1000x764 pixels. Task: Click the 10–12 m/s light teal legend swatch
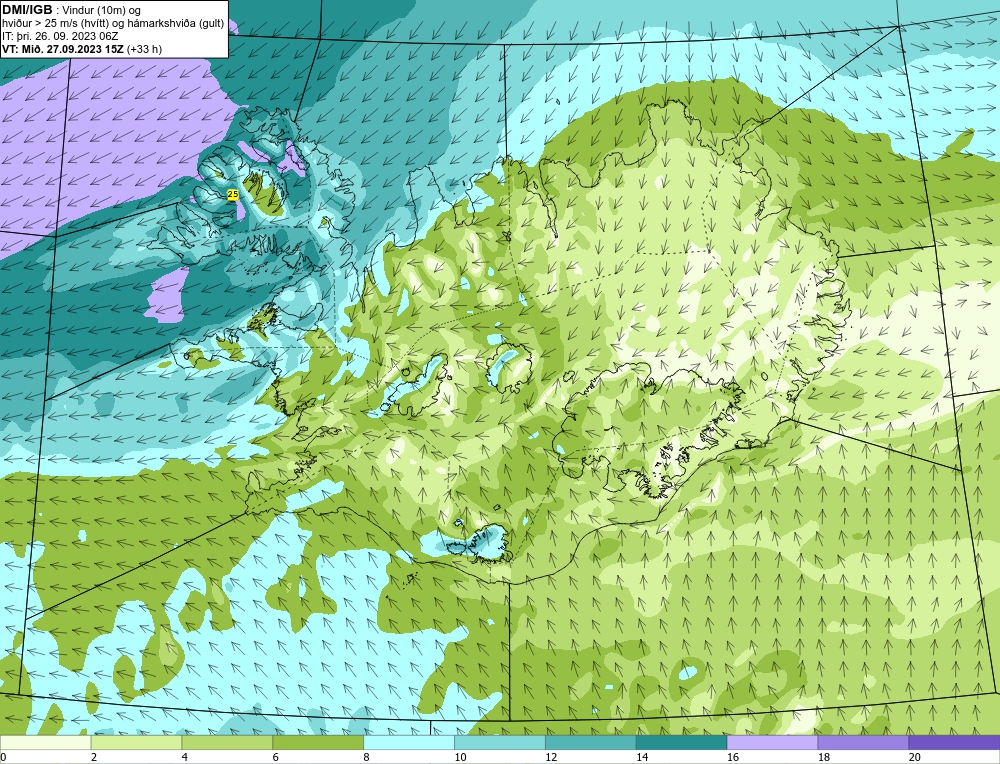point(500,742)
